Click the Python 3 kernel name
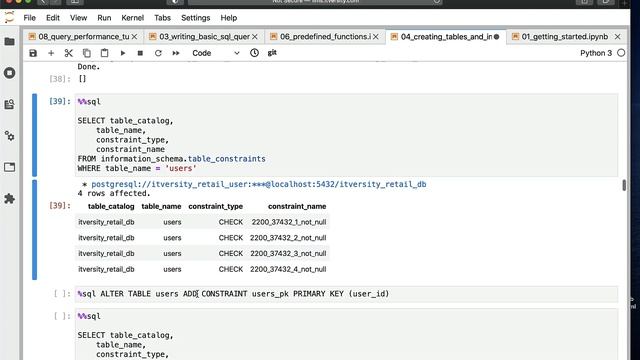 pyautogui.click(x=596, y=53)
